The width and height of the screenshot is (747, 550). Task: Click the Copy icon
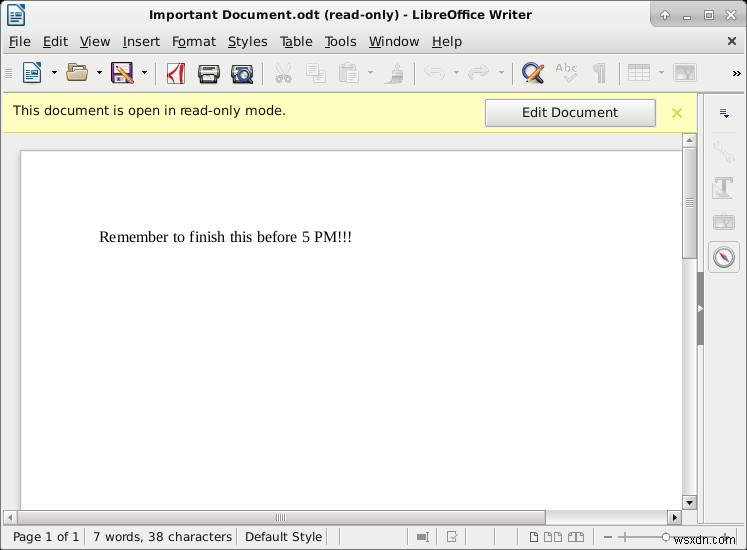pyautogui.click(x=316, y=73)
